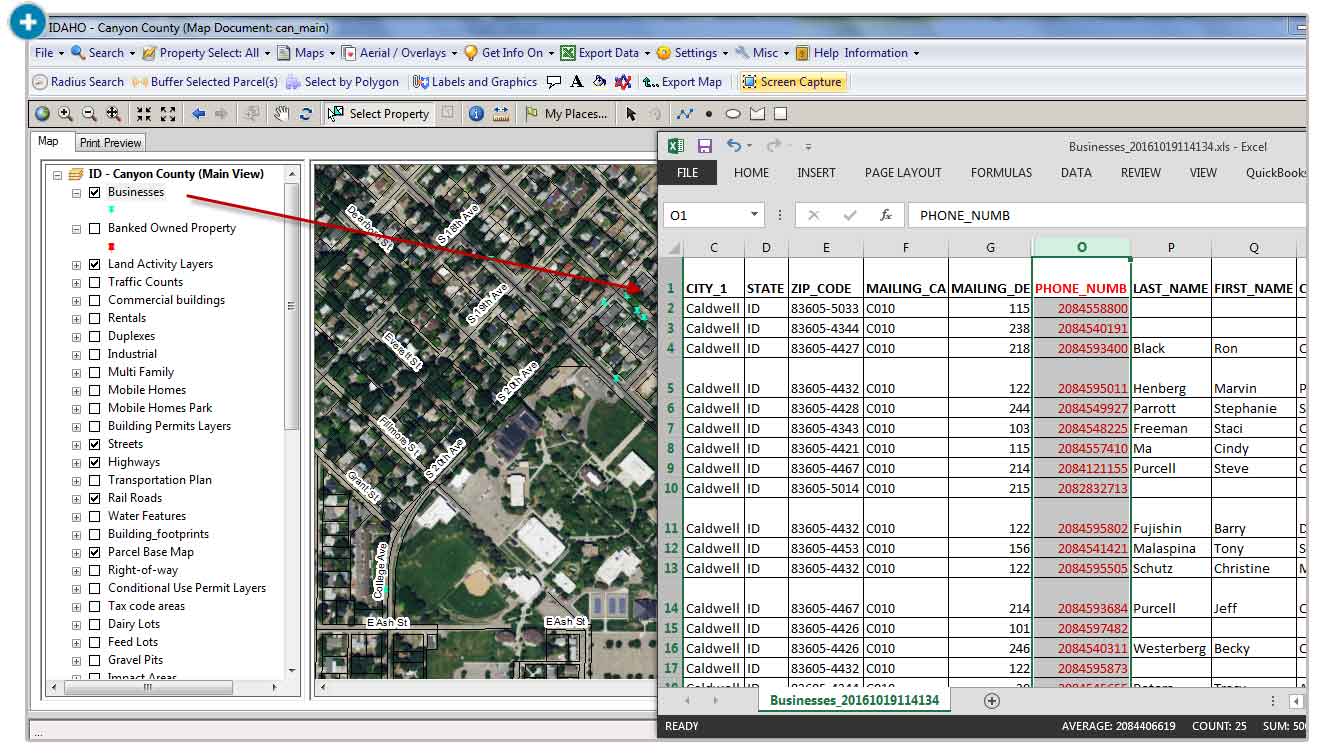Click the Excel formula bar input
This screenshot has height=755, width=1334.
1106,215
